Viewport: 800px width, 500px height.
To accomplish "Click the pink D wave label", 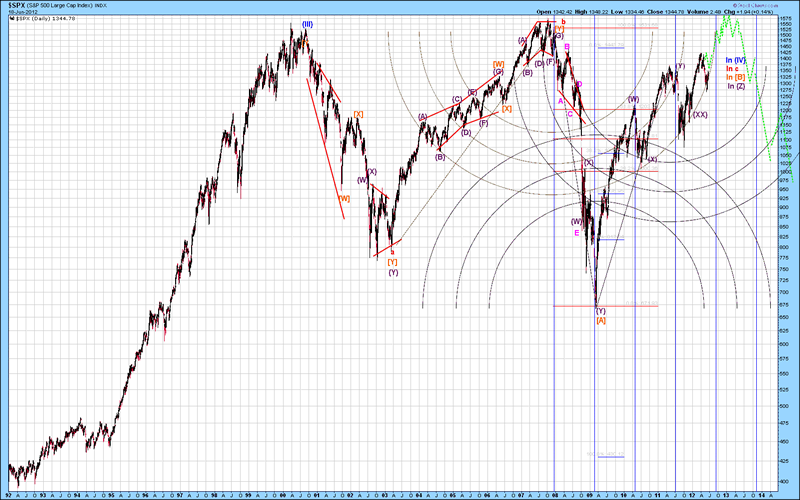I will [579, 84].
